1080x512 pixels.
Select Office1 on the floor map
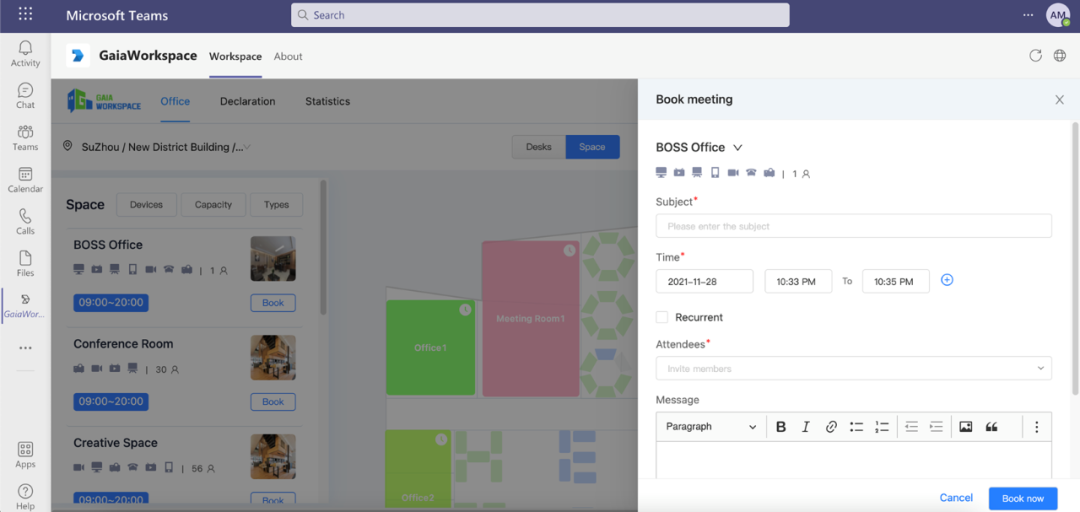[430, 348]
